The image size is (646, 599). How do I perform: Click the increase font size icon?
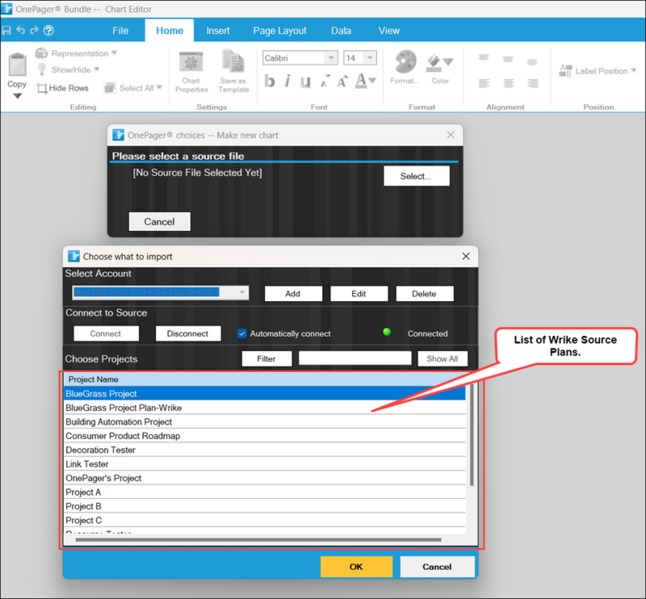342,81
